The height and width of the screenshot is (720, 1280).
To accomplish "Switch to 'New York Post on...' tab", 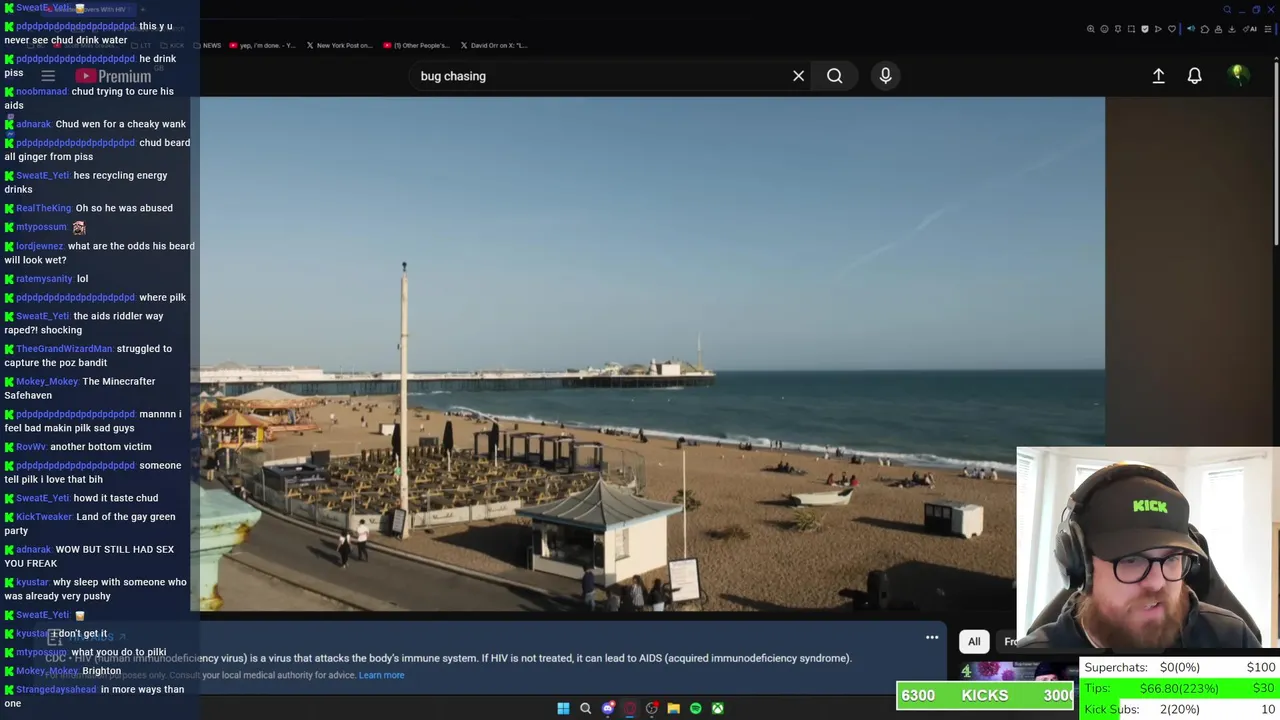I will click(340, 45).
